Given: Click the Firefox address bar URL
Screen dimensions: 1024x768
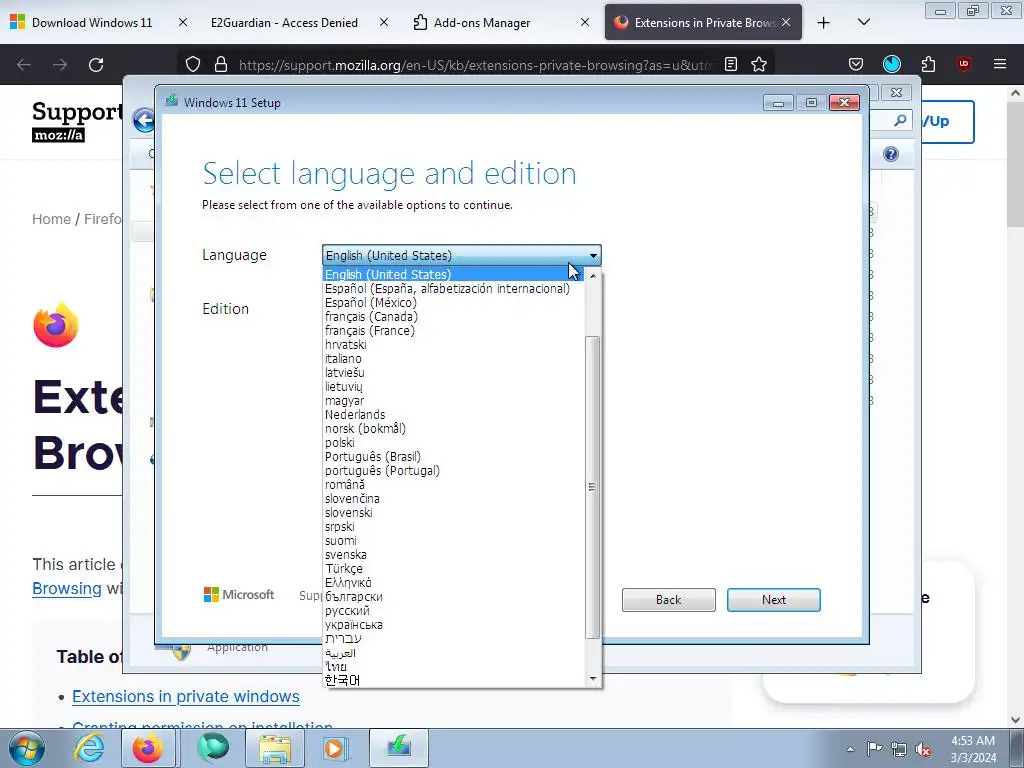Looking at the screenshot, I should pyautogui.click(x=475, y=65).
